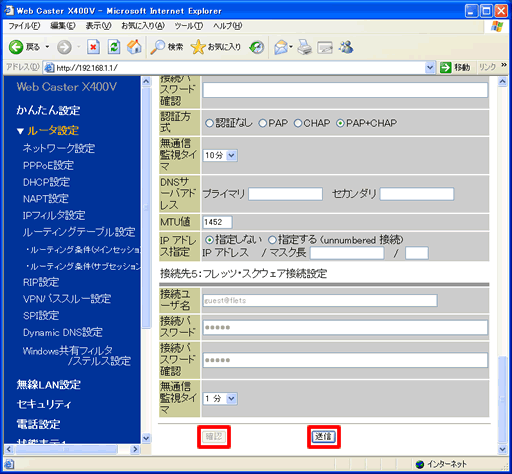Click the green Go arrow button
Viewport: 512px width, 474px height.
click(445, 68)
